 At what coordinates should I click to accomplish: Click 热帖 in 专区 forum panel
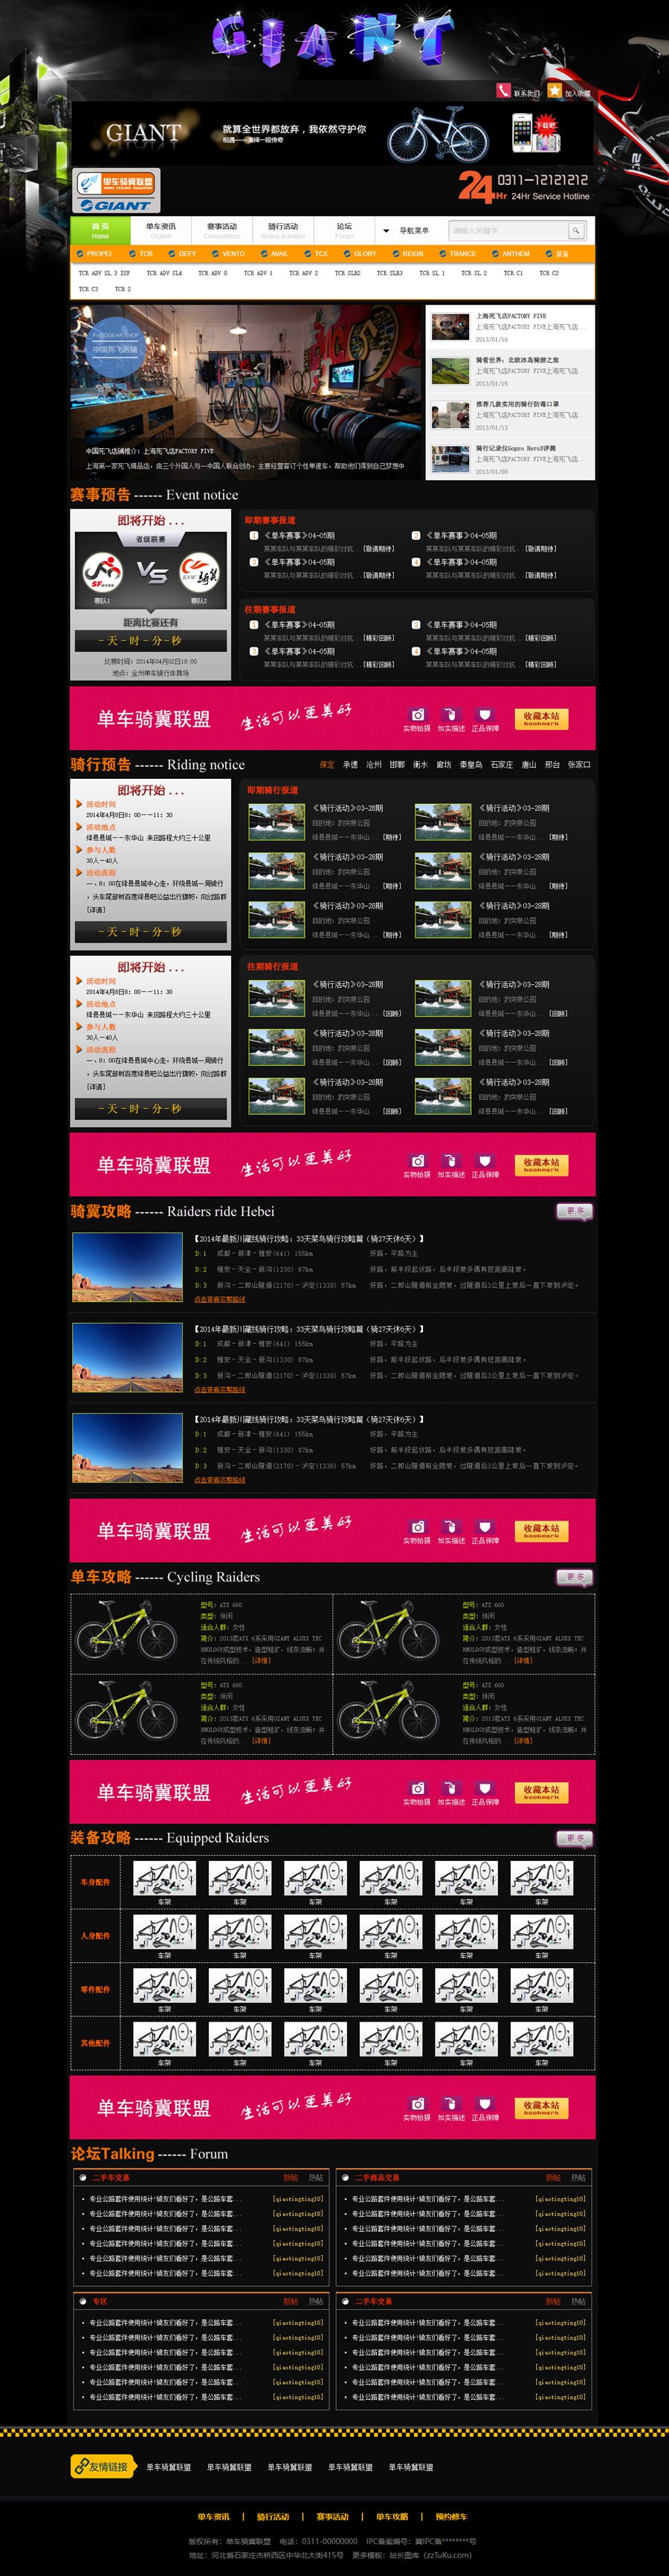[x=316, y=2302]
